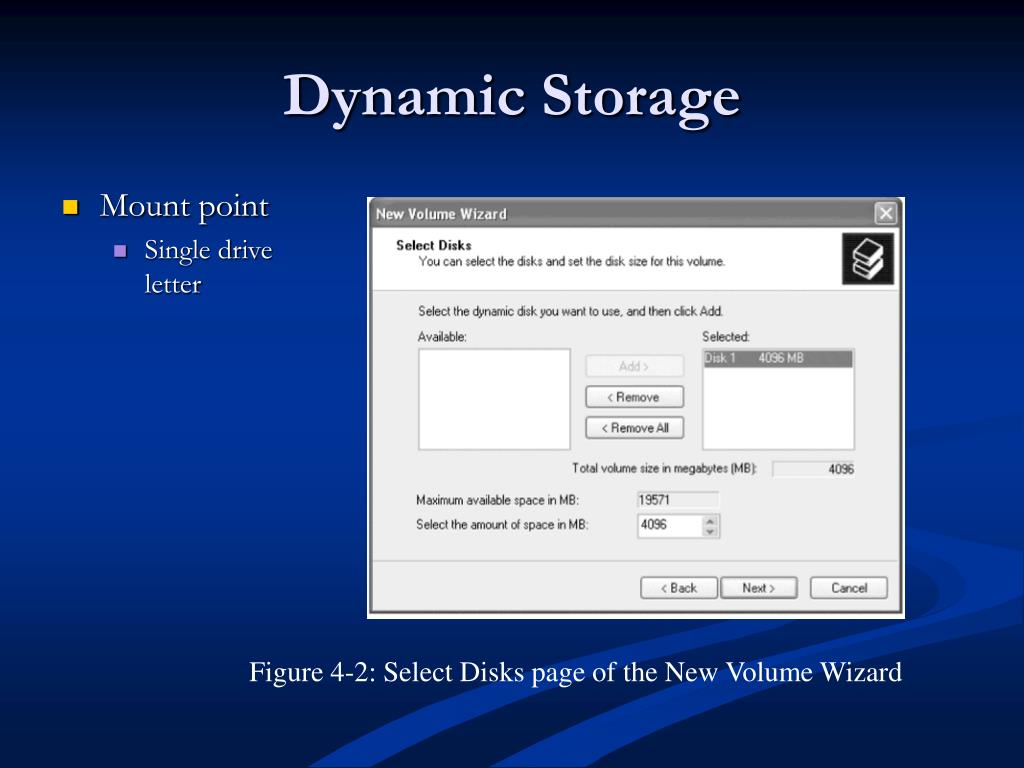Click the Back button in the wizard

[x=679, y=588]
